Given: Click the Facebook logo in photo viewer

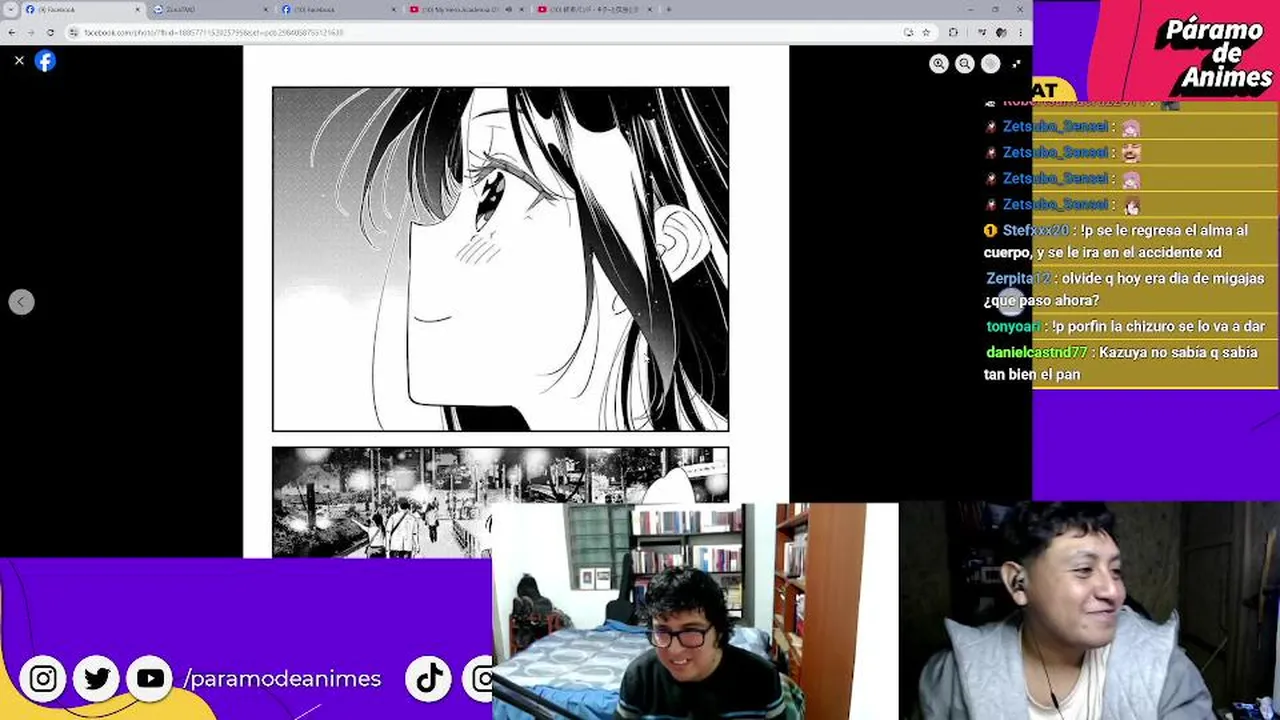Looking at the screenshot, I should (x=45, y=61).
